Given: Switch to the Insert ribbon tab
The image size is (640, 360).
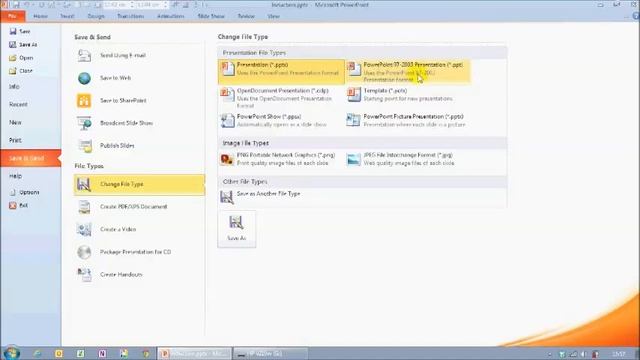Looking at the screenshot, I should (x=67, y=16).
